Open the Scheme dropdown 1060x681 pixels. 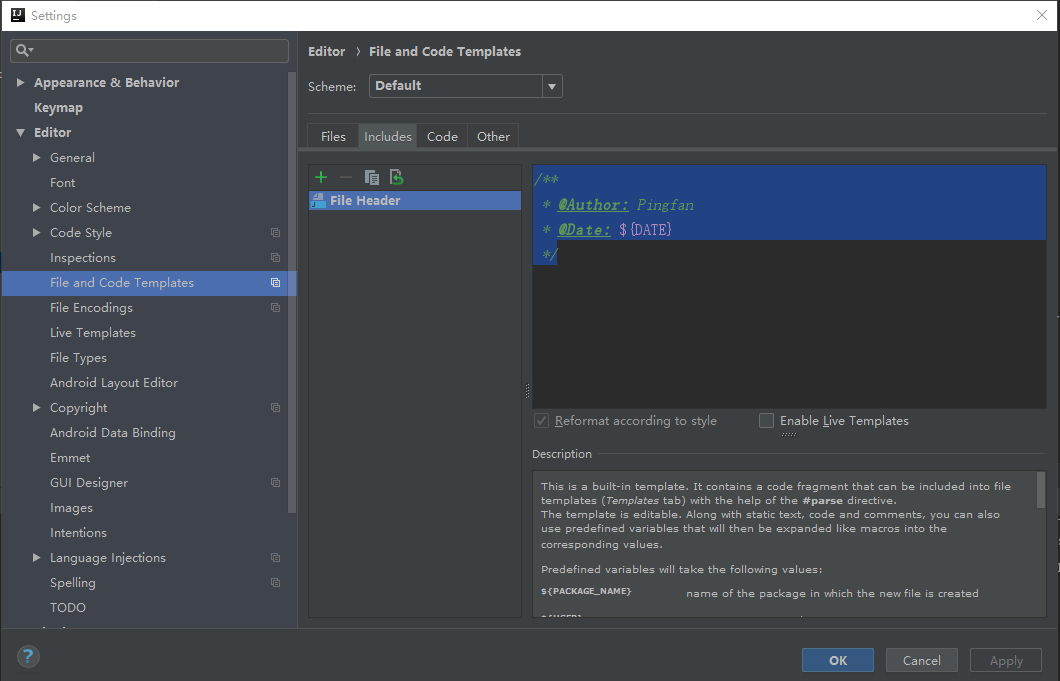click(x=551, y=86)
